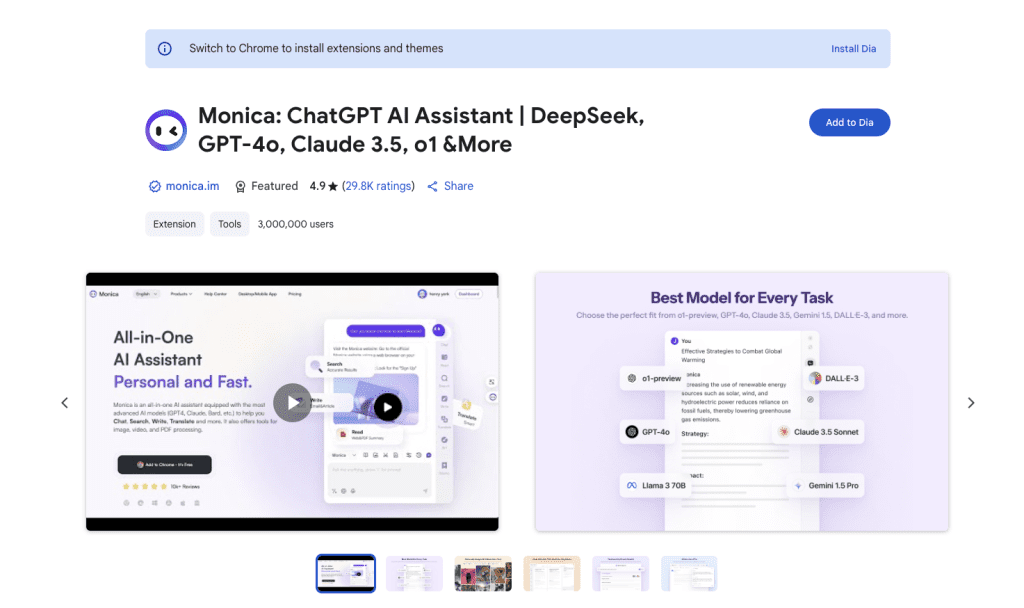The height and width of the screenshot is (608, 1024).
Task: Go to next screenshot with right arrow
Action: pyautogui.click(x=970, y=402)
